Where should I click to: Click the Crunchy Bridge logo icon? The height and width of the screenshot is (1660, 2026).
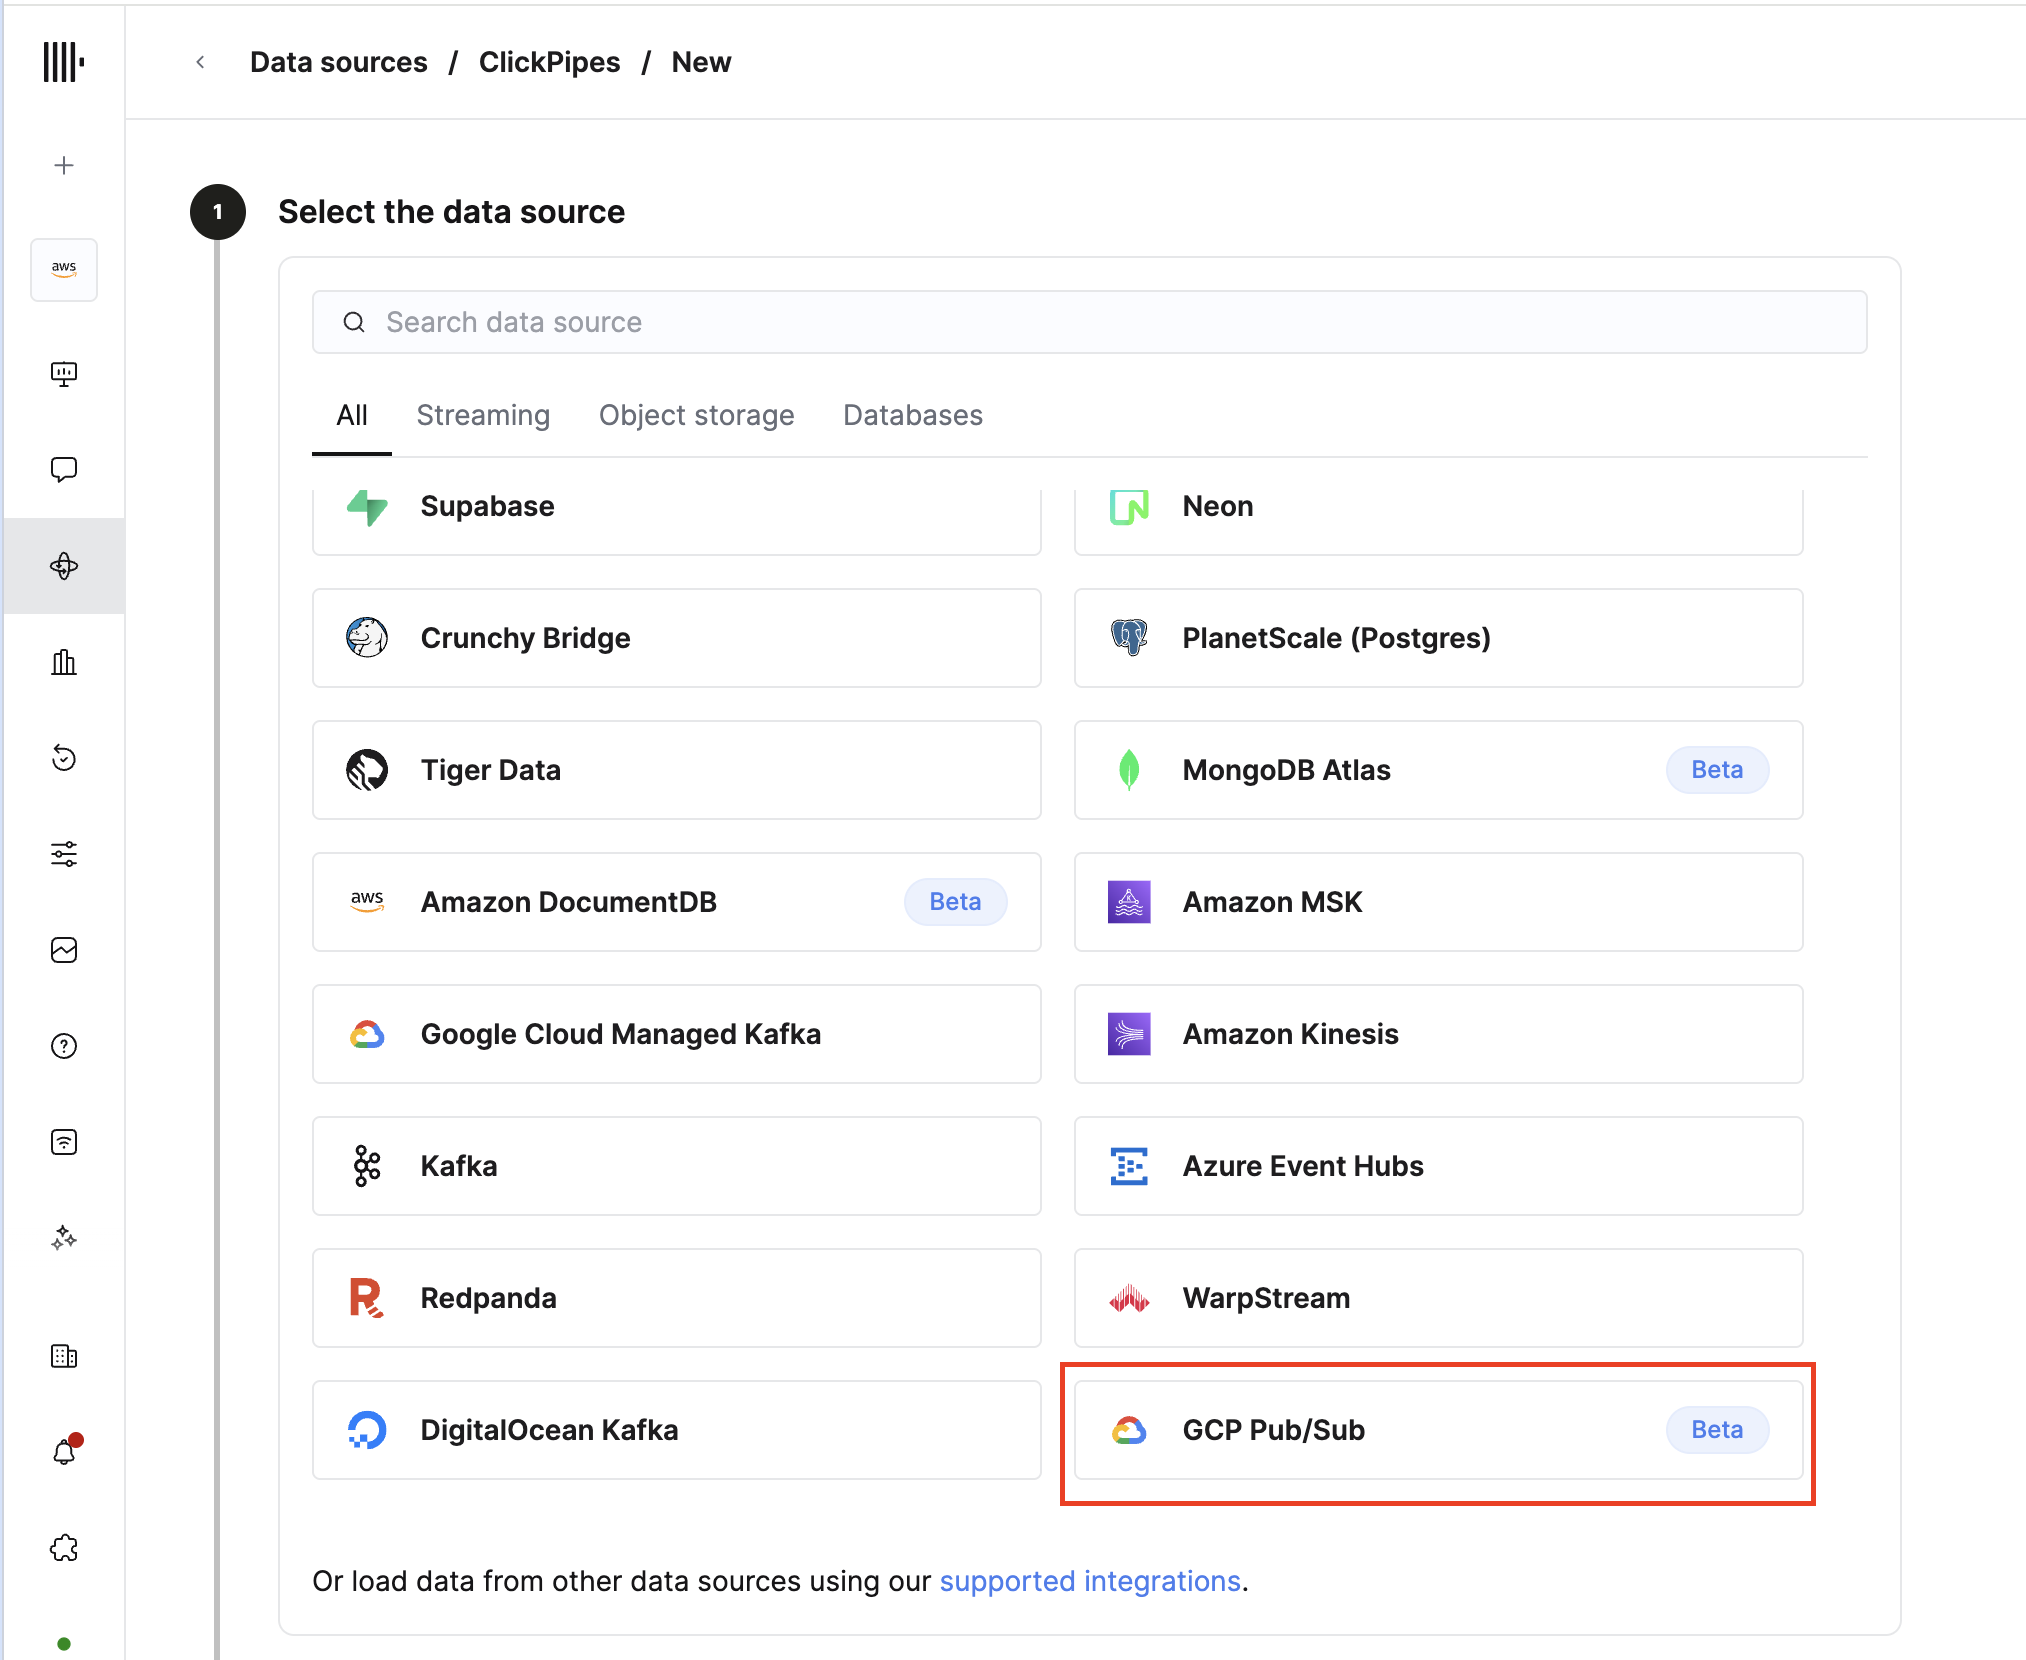point(367,638)
